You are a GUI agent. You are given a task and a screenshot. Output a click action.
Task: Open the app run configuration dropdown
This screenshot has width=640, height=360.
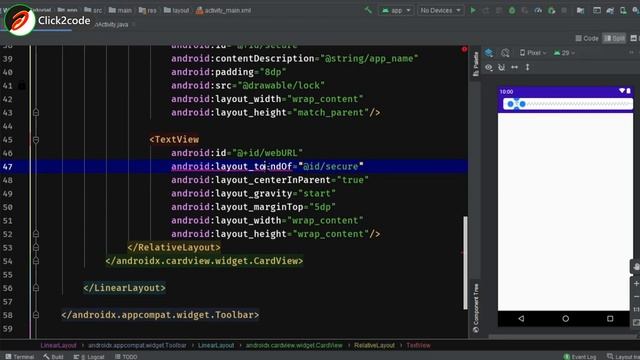396,10
